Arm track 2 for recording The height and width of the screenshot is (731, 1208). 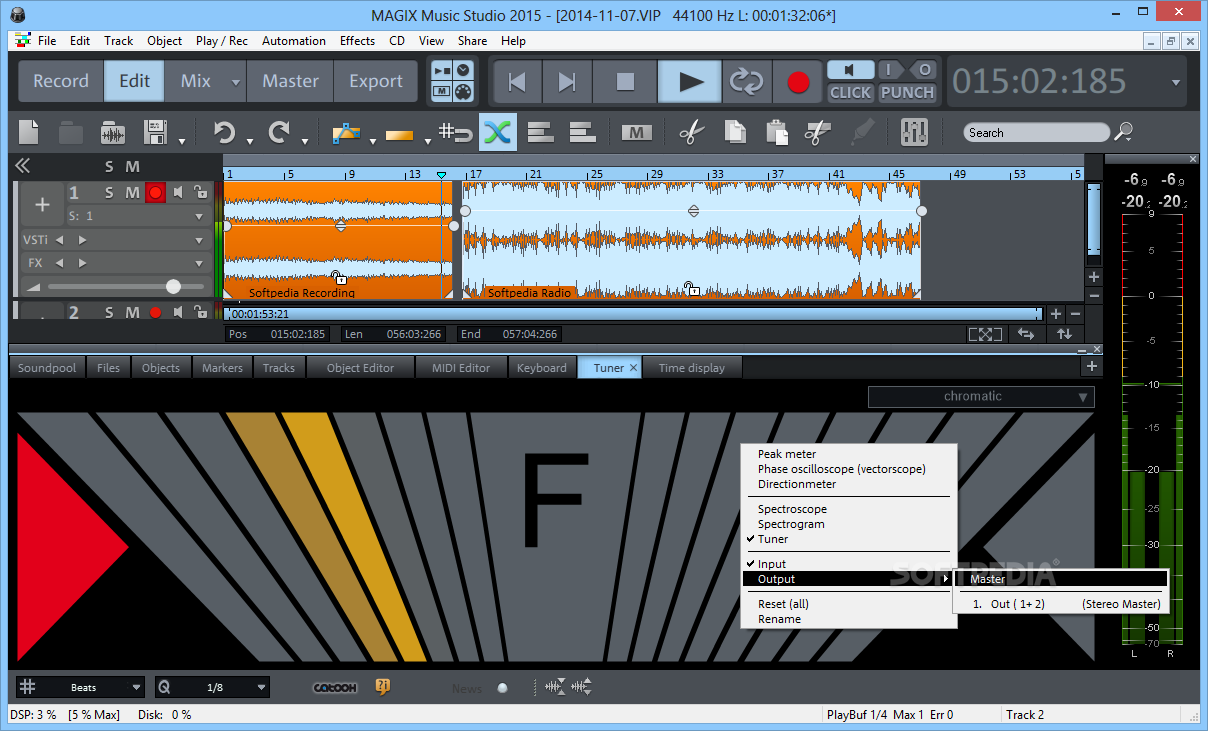point(155,313)
